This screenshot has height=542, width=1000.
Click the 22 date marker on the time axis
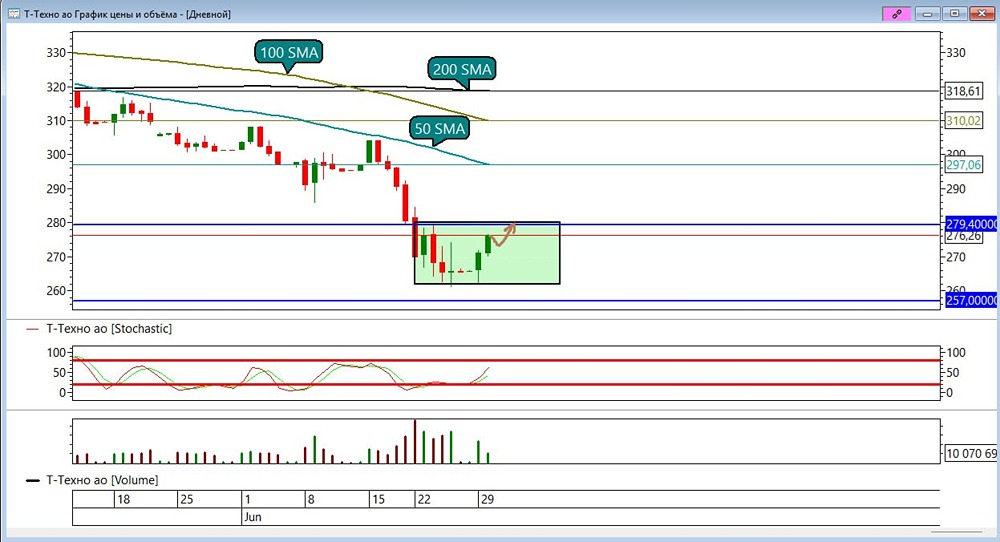(423, 499)
